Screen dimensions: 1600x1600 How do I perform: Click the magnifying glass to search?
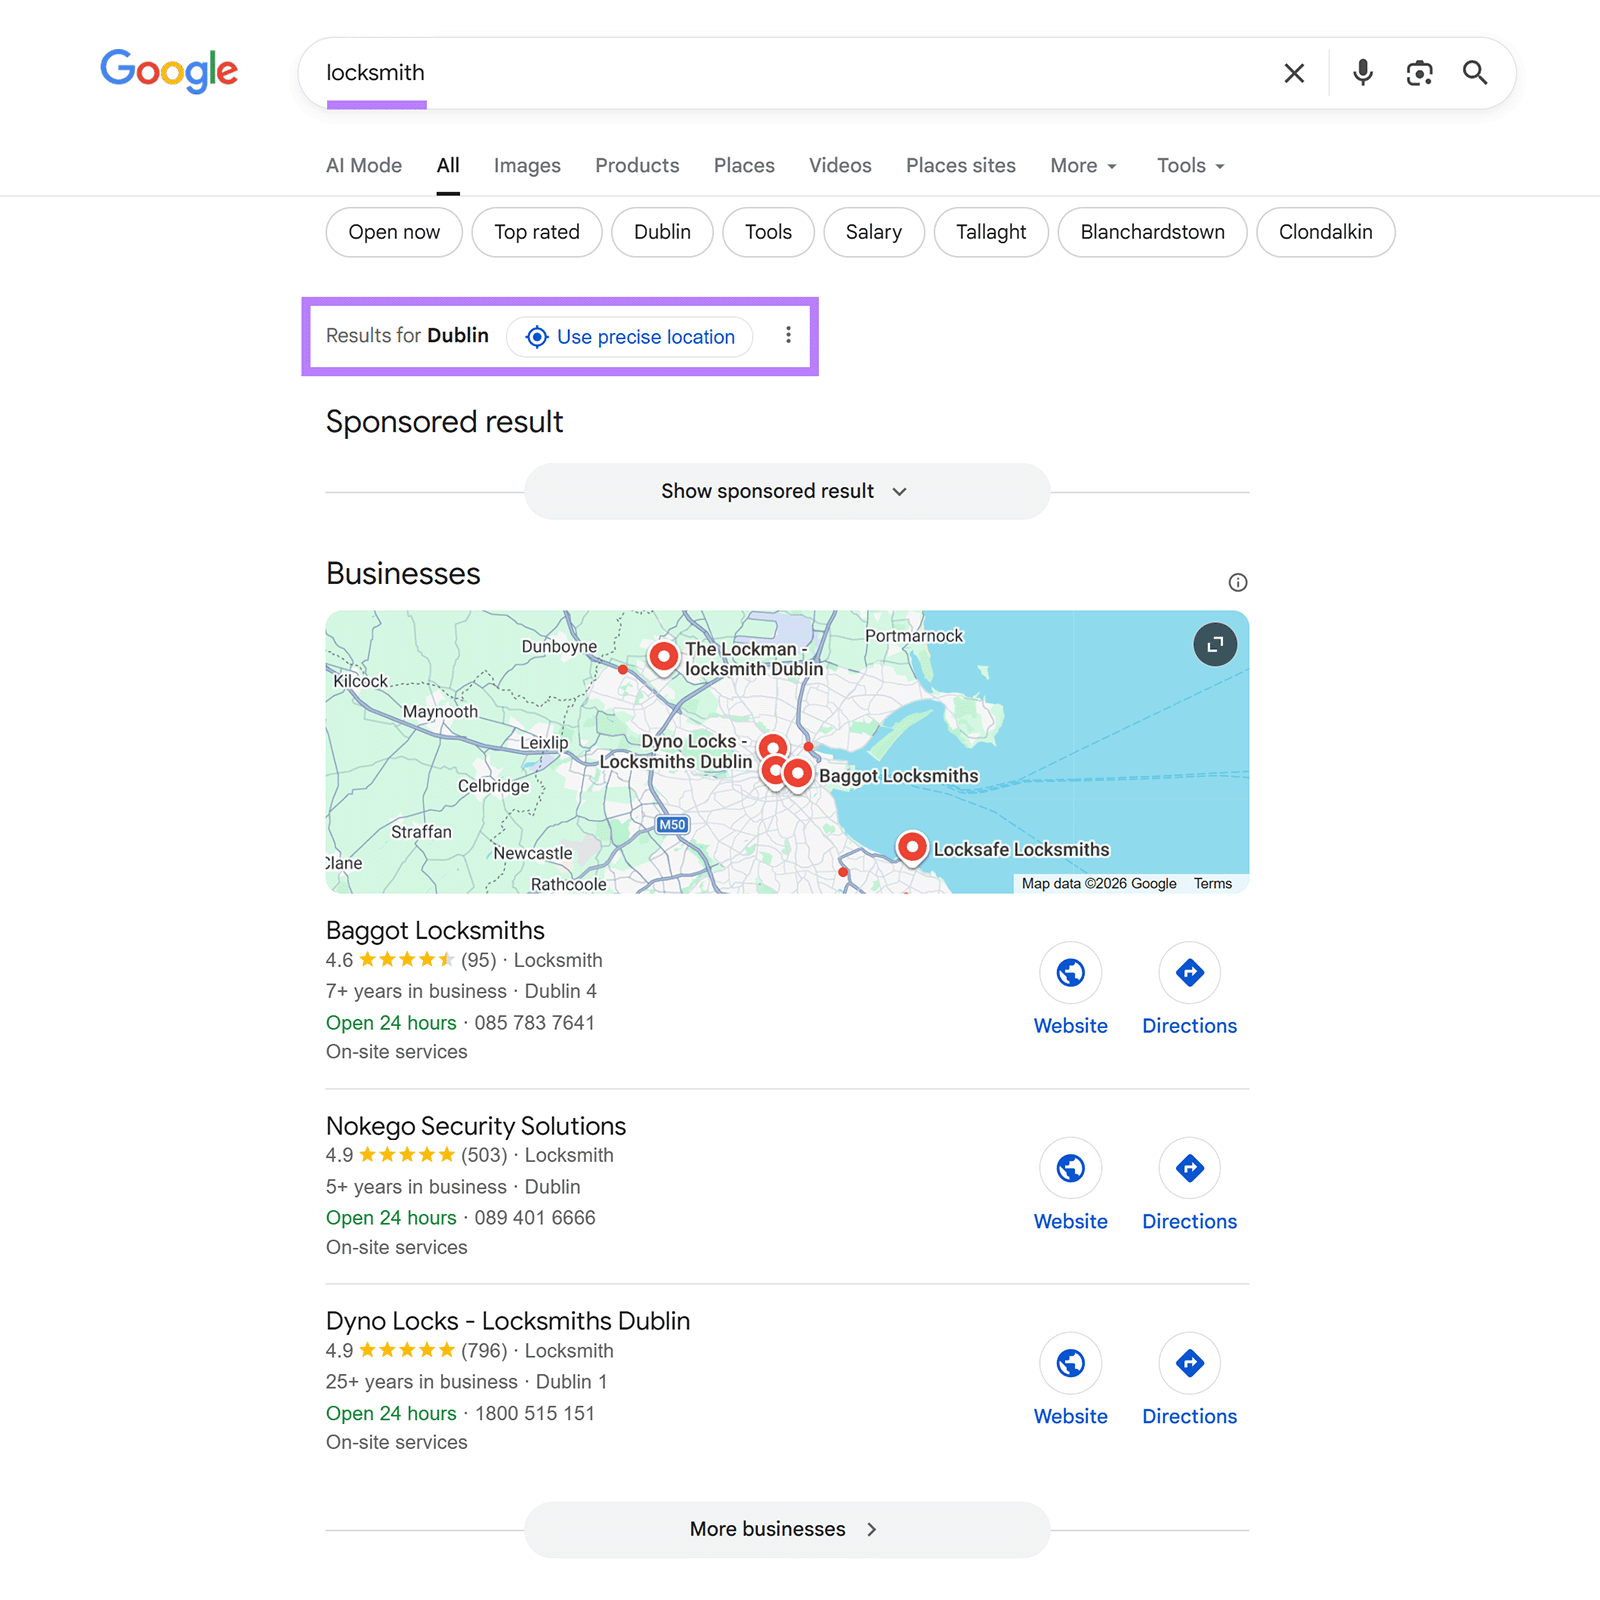point(1475,72)
